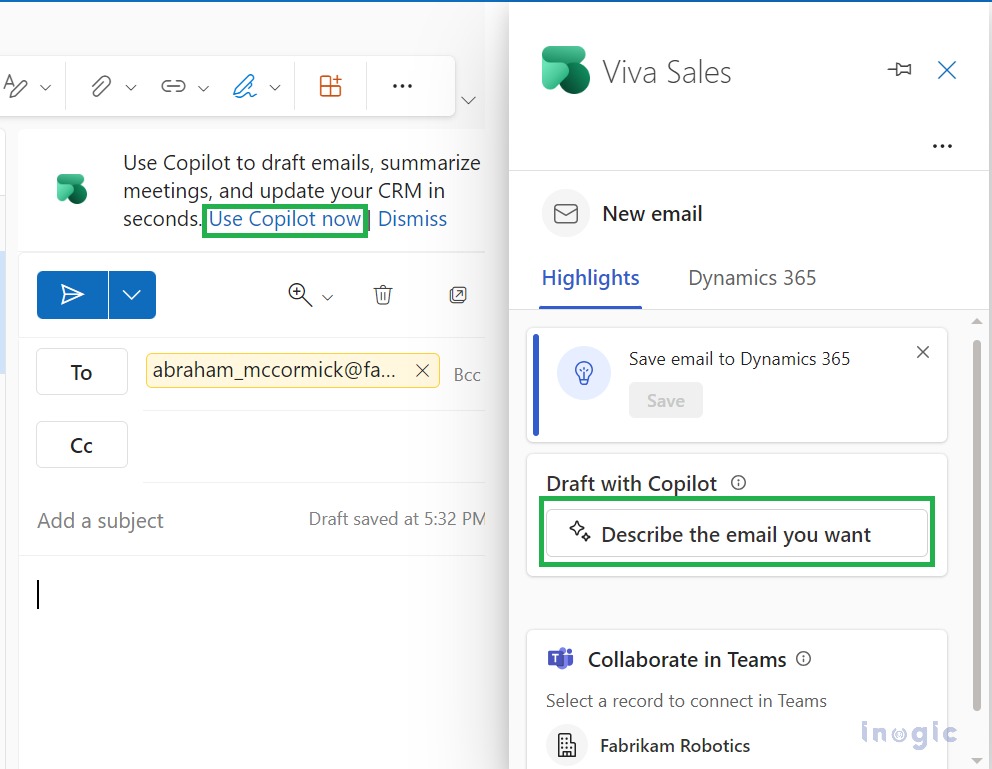Click Save to store email in Dynamics 365
This screenshot has height=769, width=992.
click(665, 399)
